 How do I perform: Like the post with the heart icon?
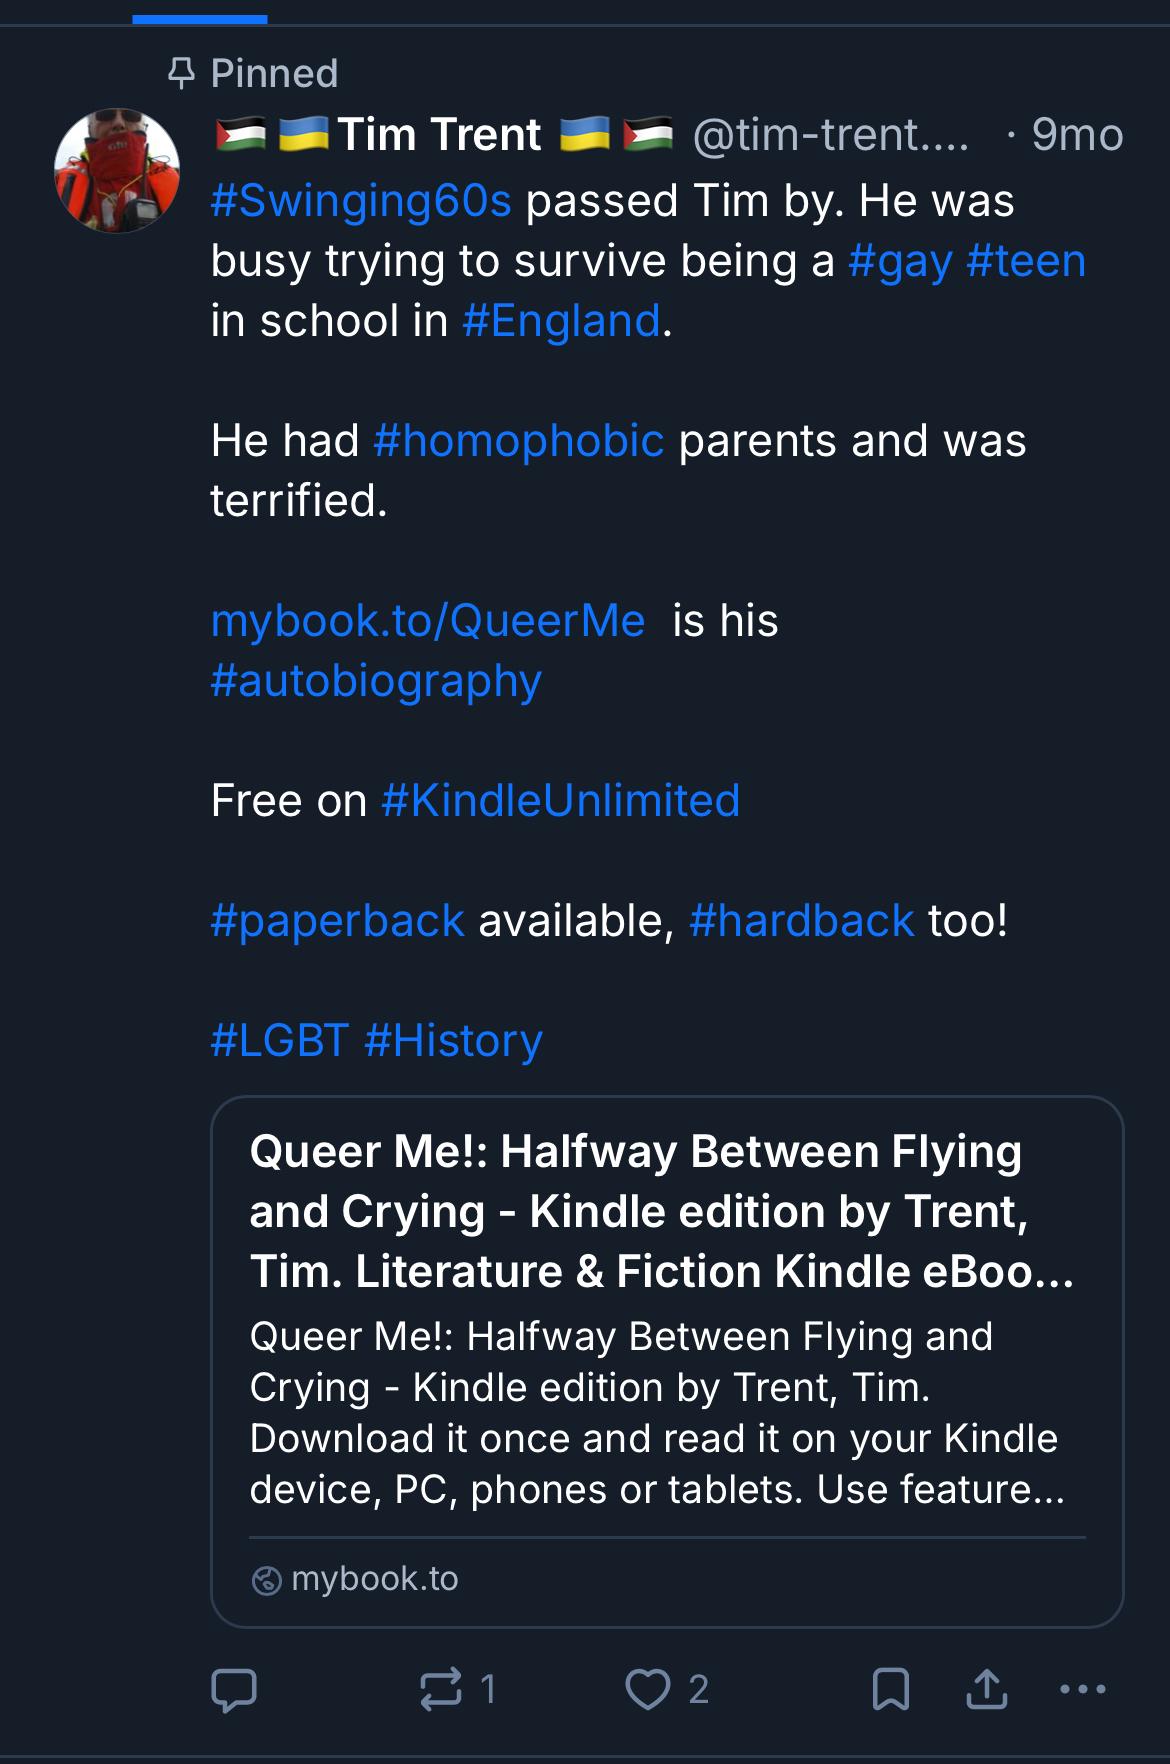(x=647, y=1689)
